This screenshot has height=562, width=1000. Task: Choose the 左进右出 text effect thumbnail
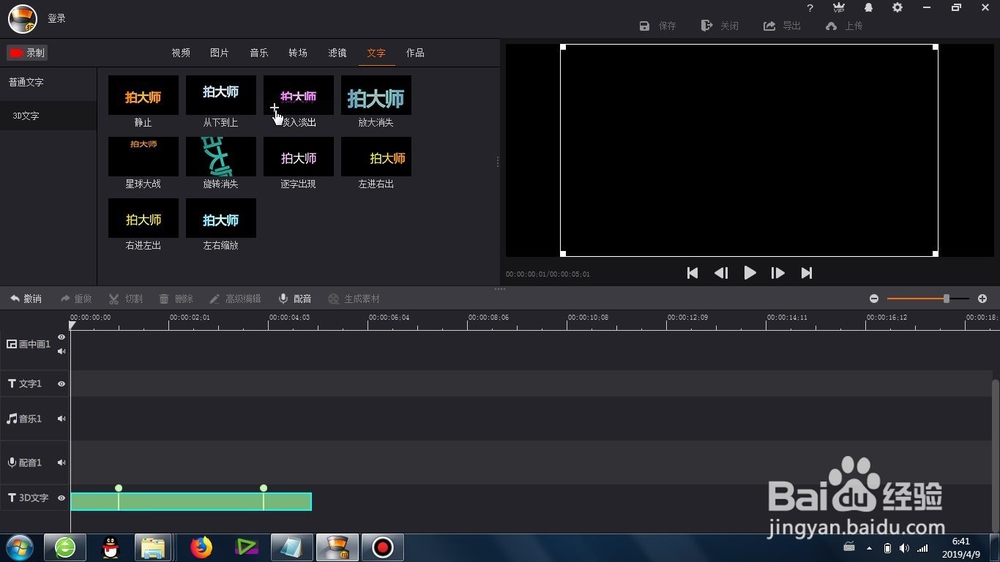pos(376,156)
